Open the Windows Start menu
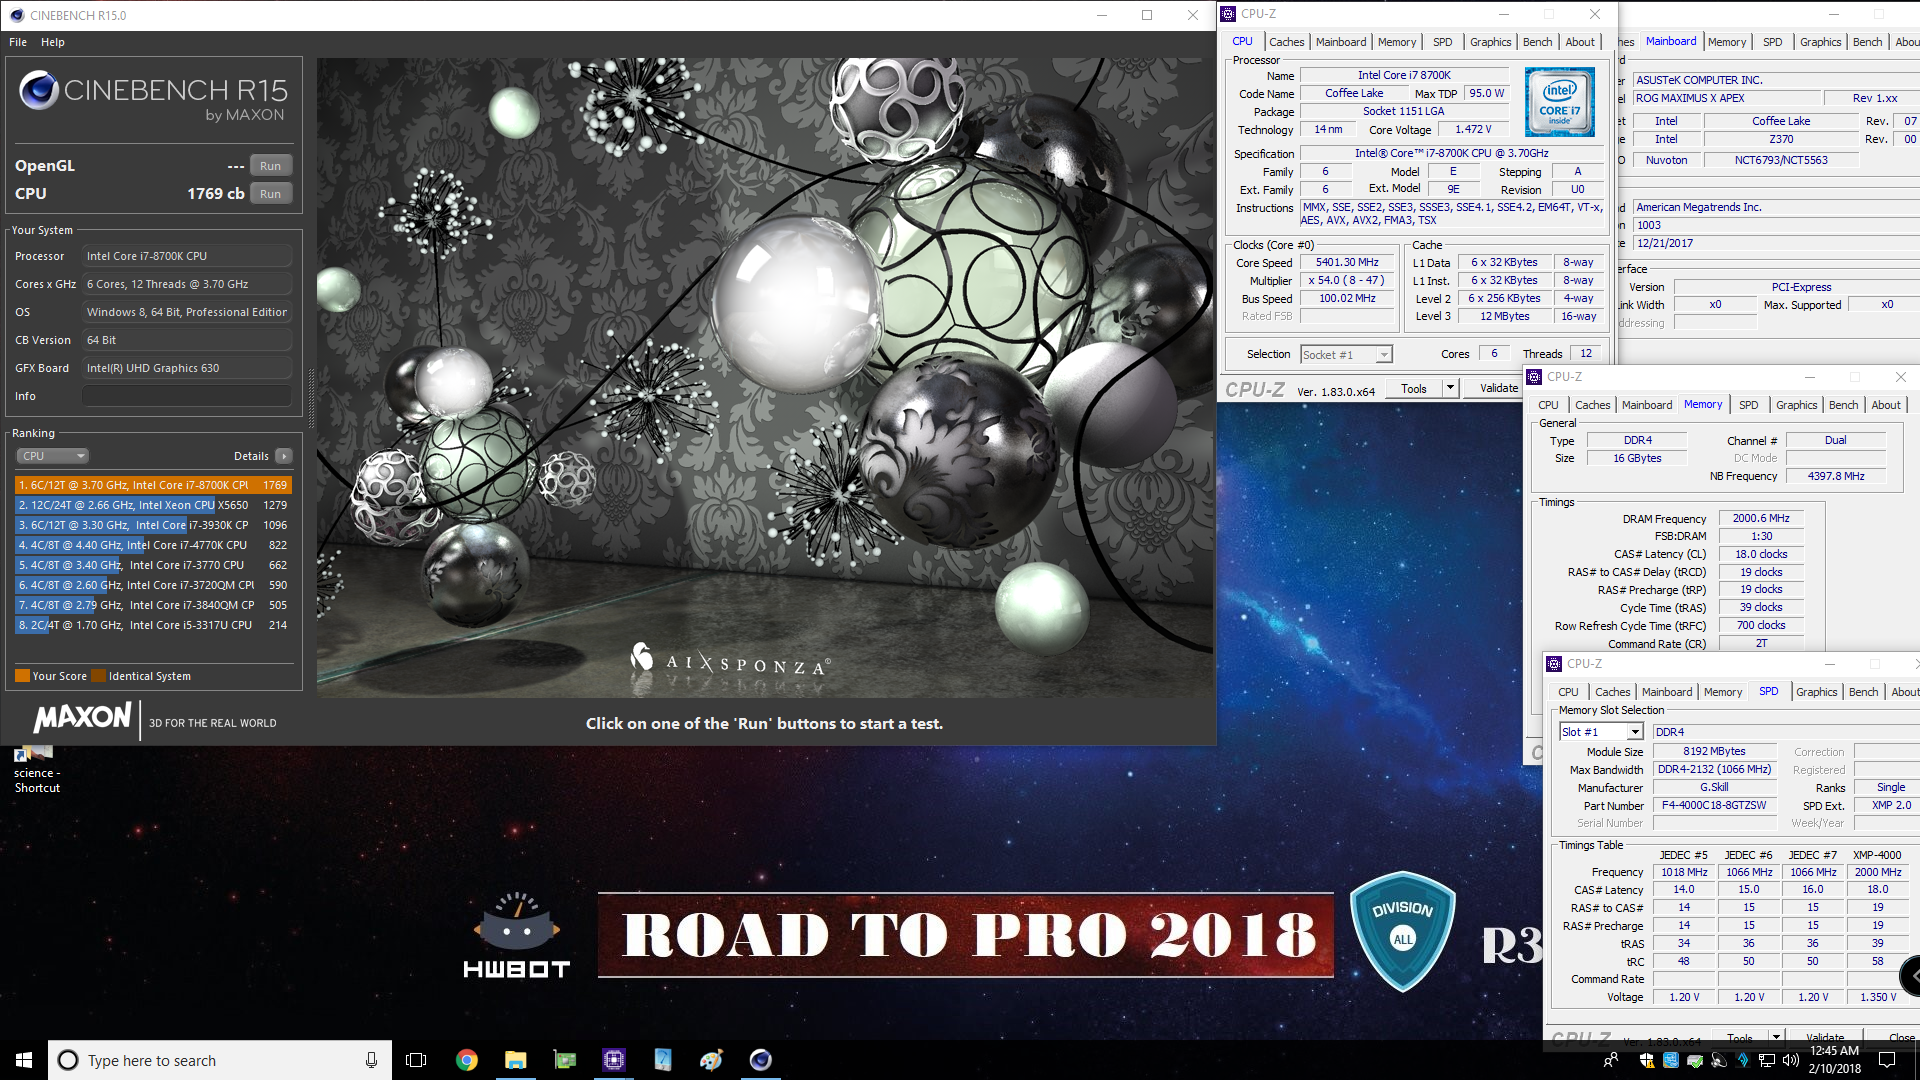Image resolution: width=1920 pixels, height=1080 pixels. 24,1060
